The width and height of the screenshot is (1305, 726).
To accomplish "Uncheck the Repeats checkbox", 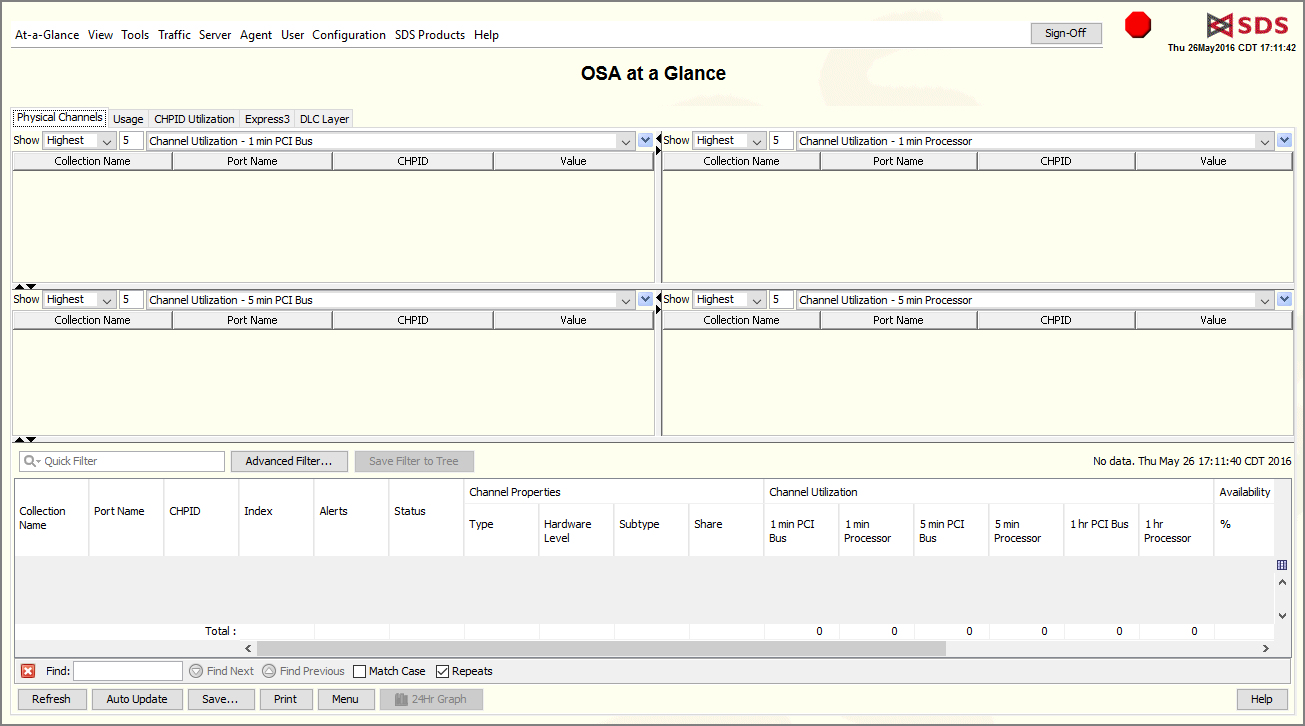I will (x=442, y=671).
